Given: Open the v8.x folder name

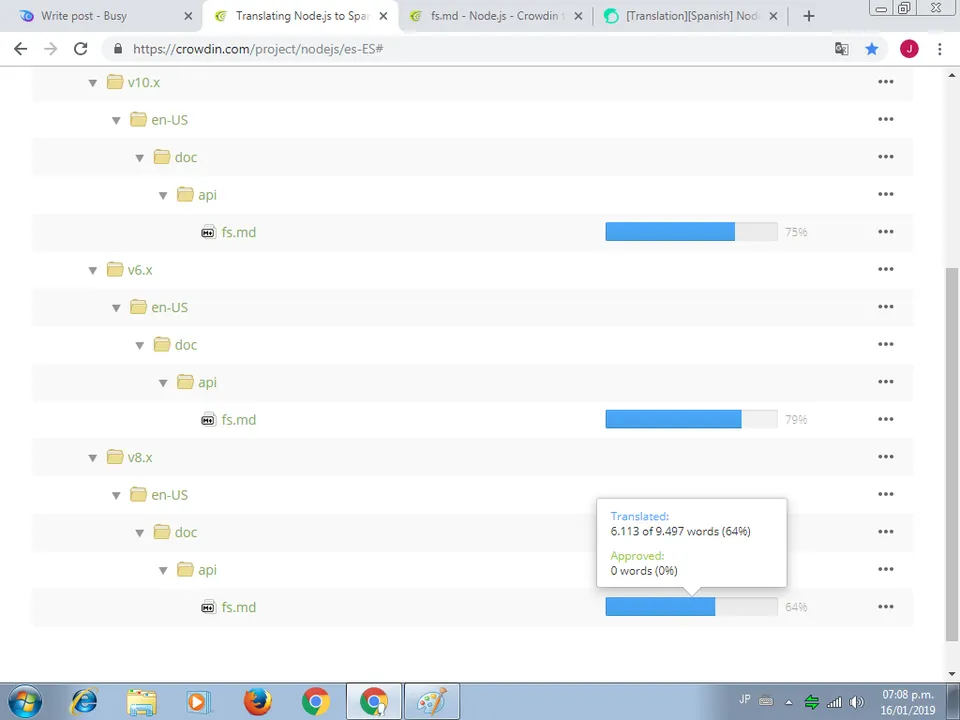Looking at the screenshot, I should [140, 457].
